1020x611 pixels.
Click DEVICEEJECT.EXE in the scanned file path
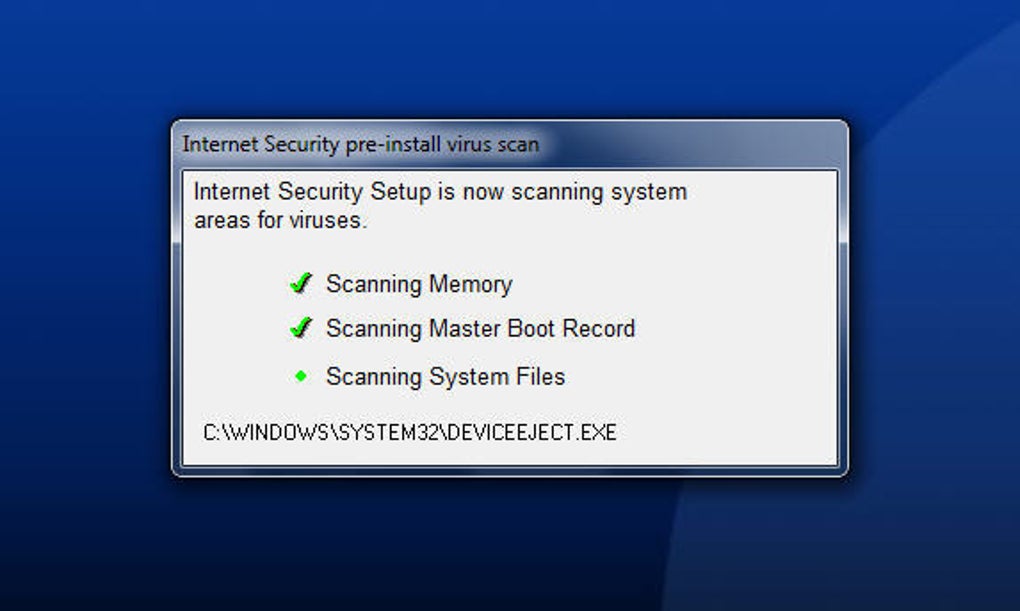(x=532, y=433)
